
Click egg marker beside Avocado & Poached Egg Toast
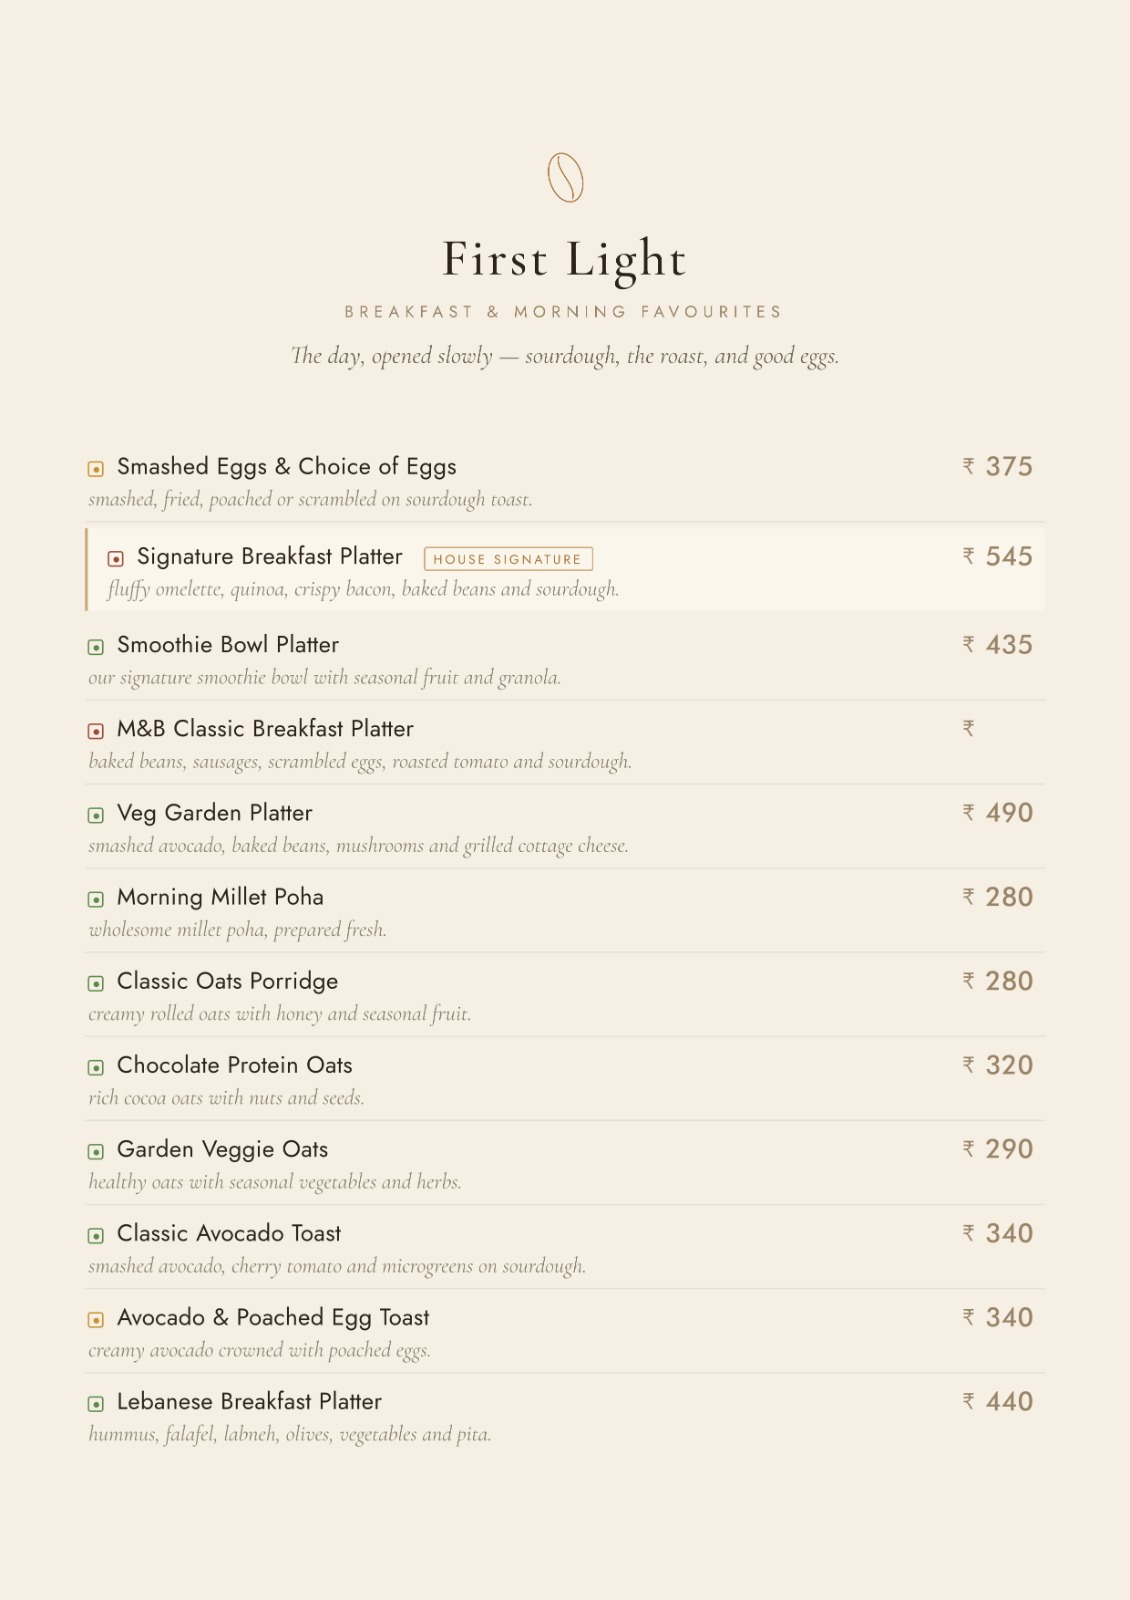pos(96,1320)
